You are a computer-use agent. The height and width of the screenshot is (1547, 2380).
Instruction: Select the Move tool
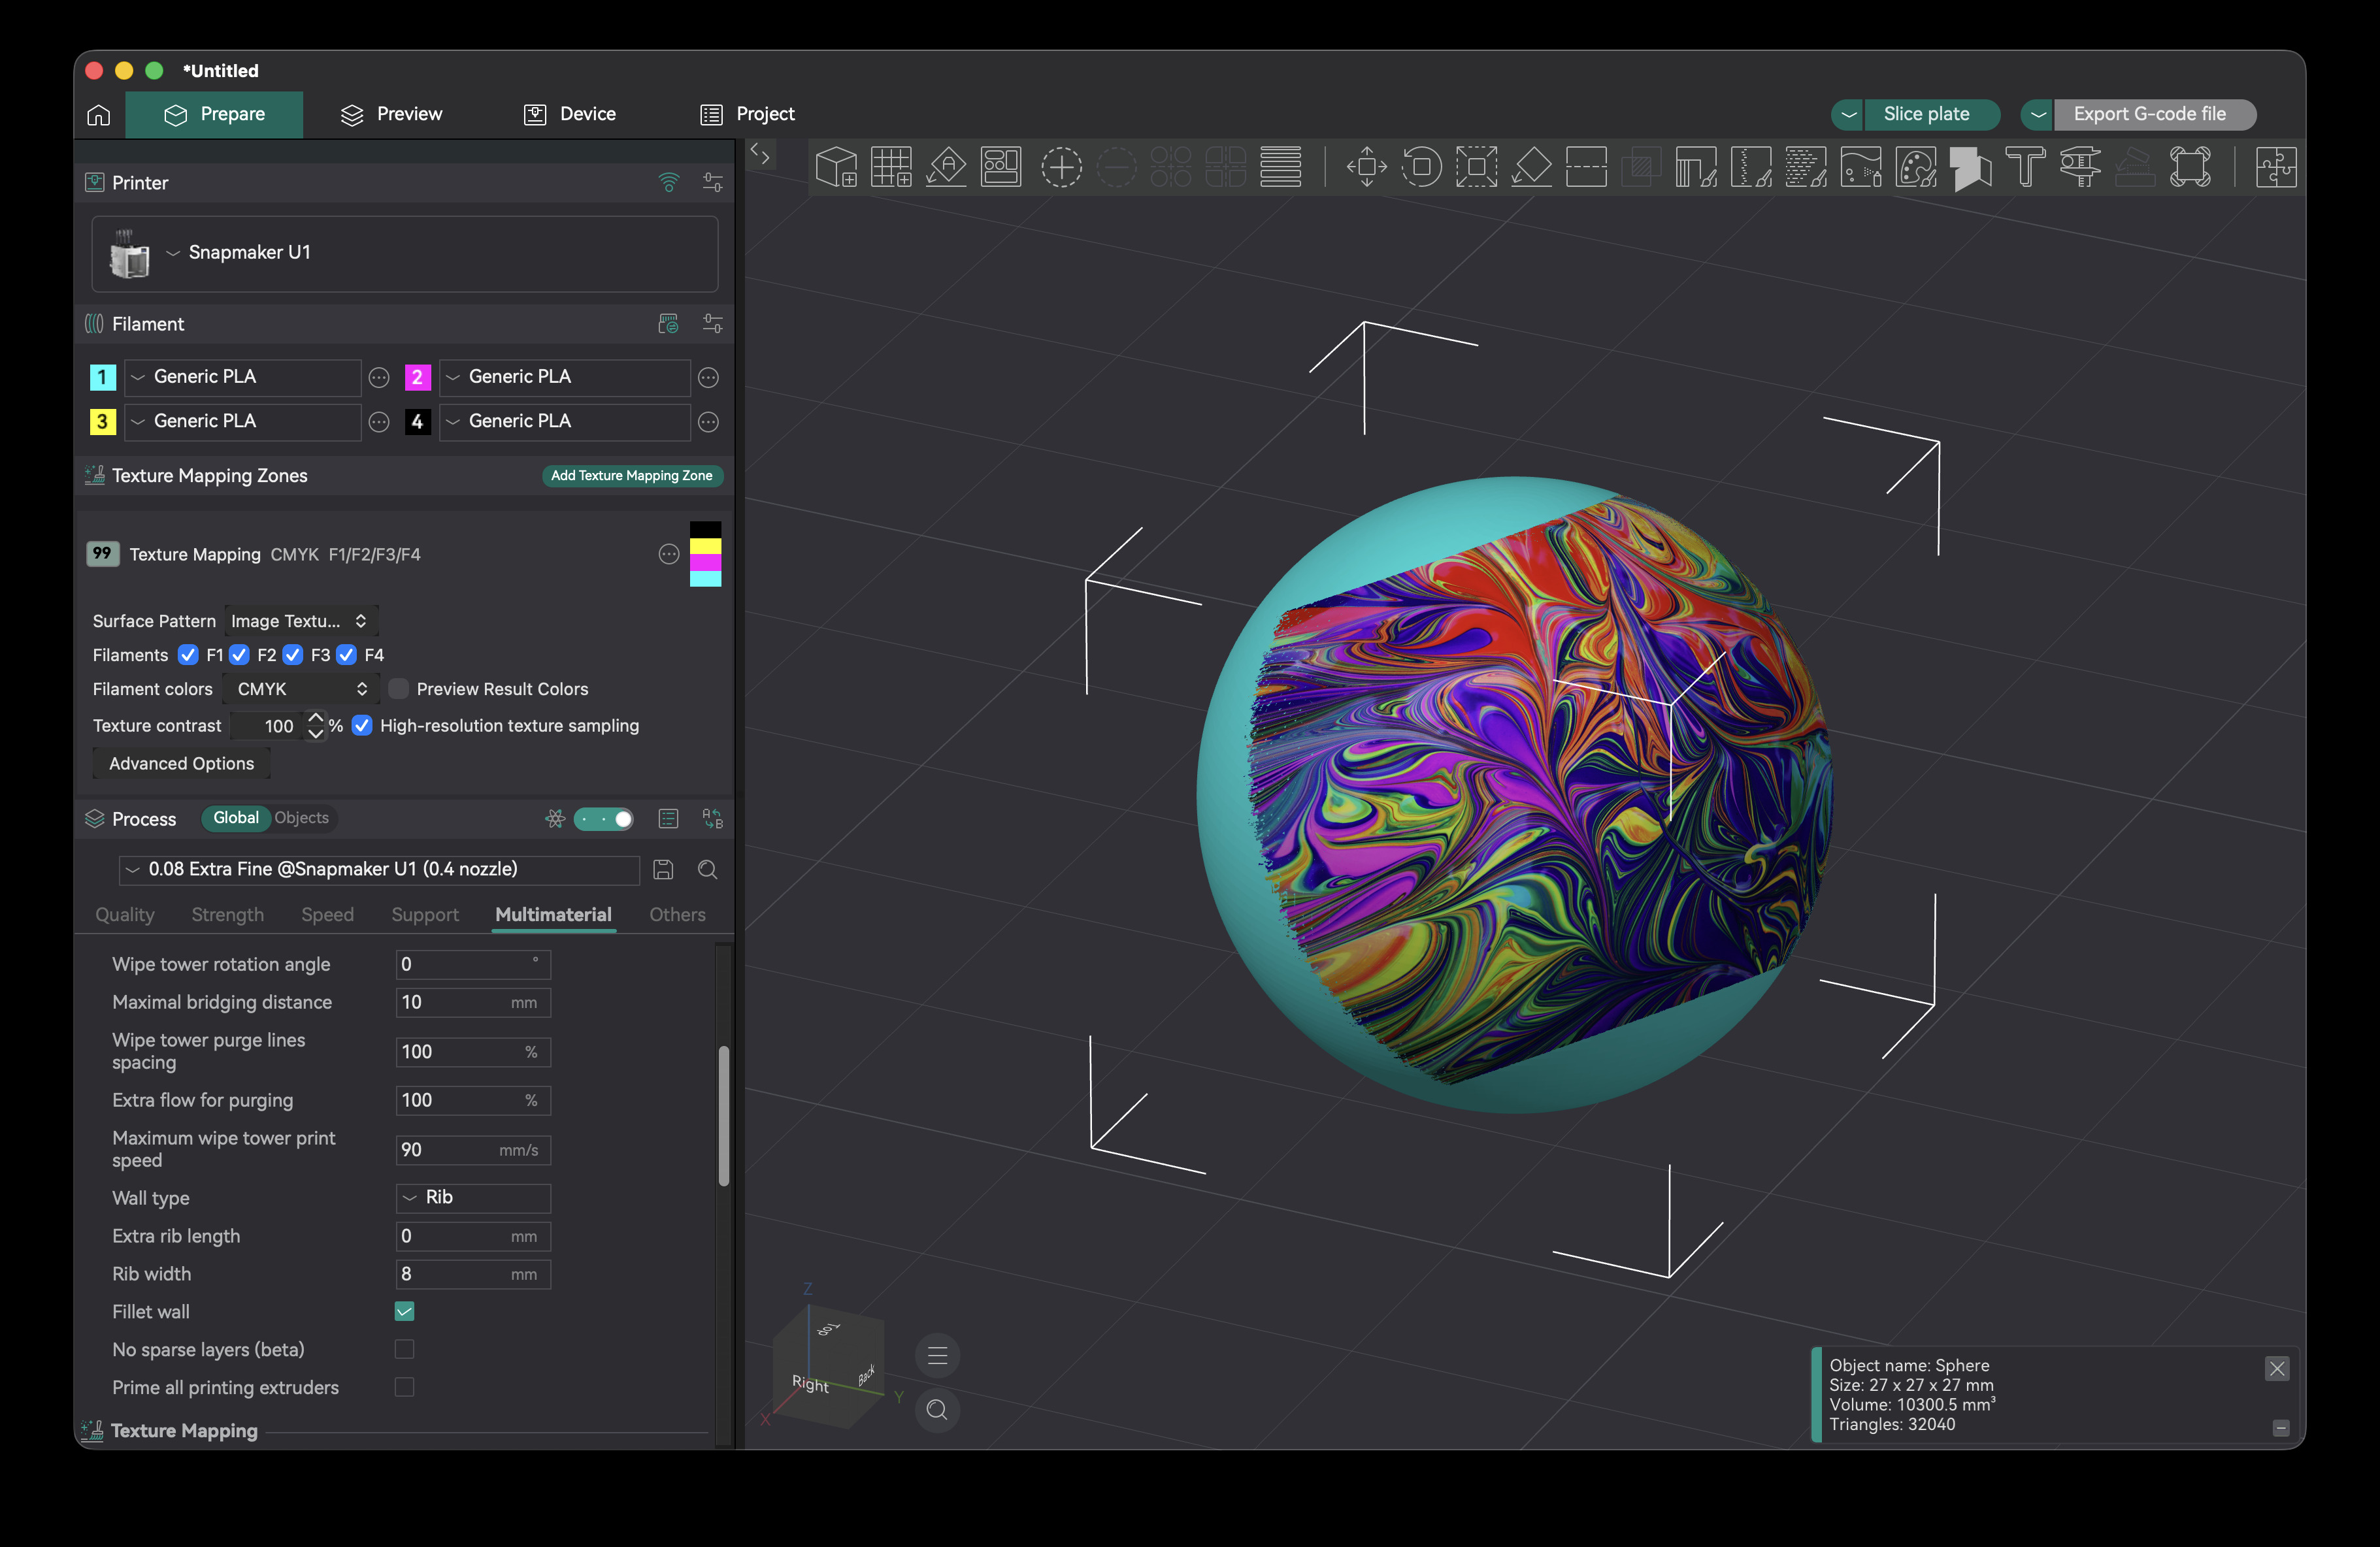pyautogui.click(x=1367, y=167)
